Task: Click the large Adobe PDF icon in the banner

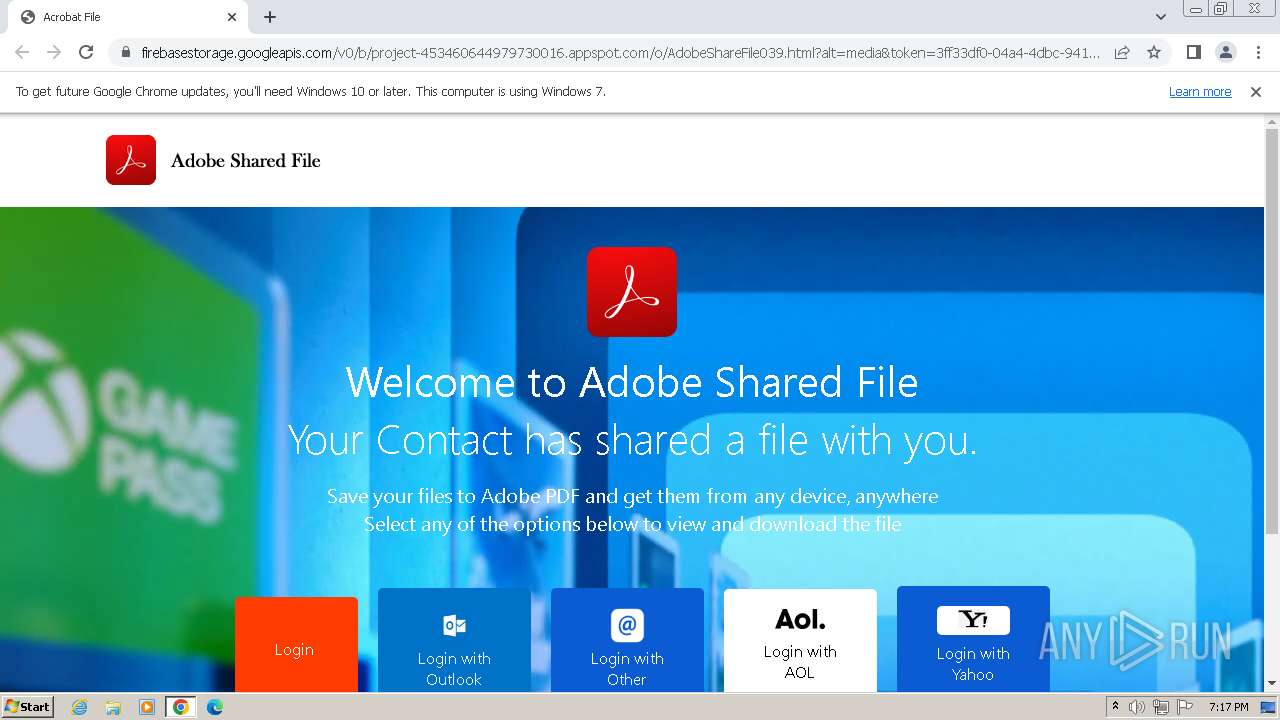Action: pyautogui.click(x=632, y=292)
